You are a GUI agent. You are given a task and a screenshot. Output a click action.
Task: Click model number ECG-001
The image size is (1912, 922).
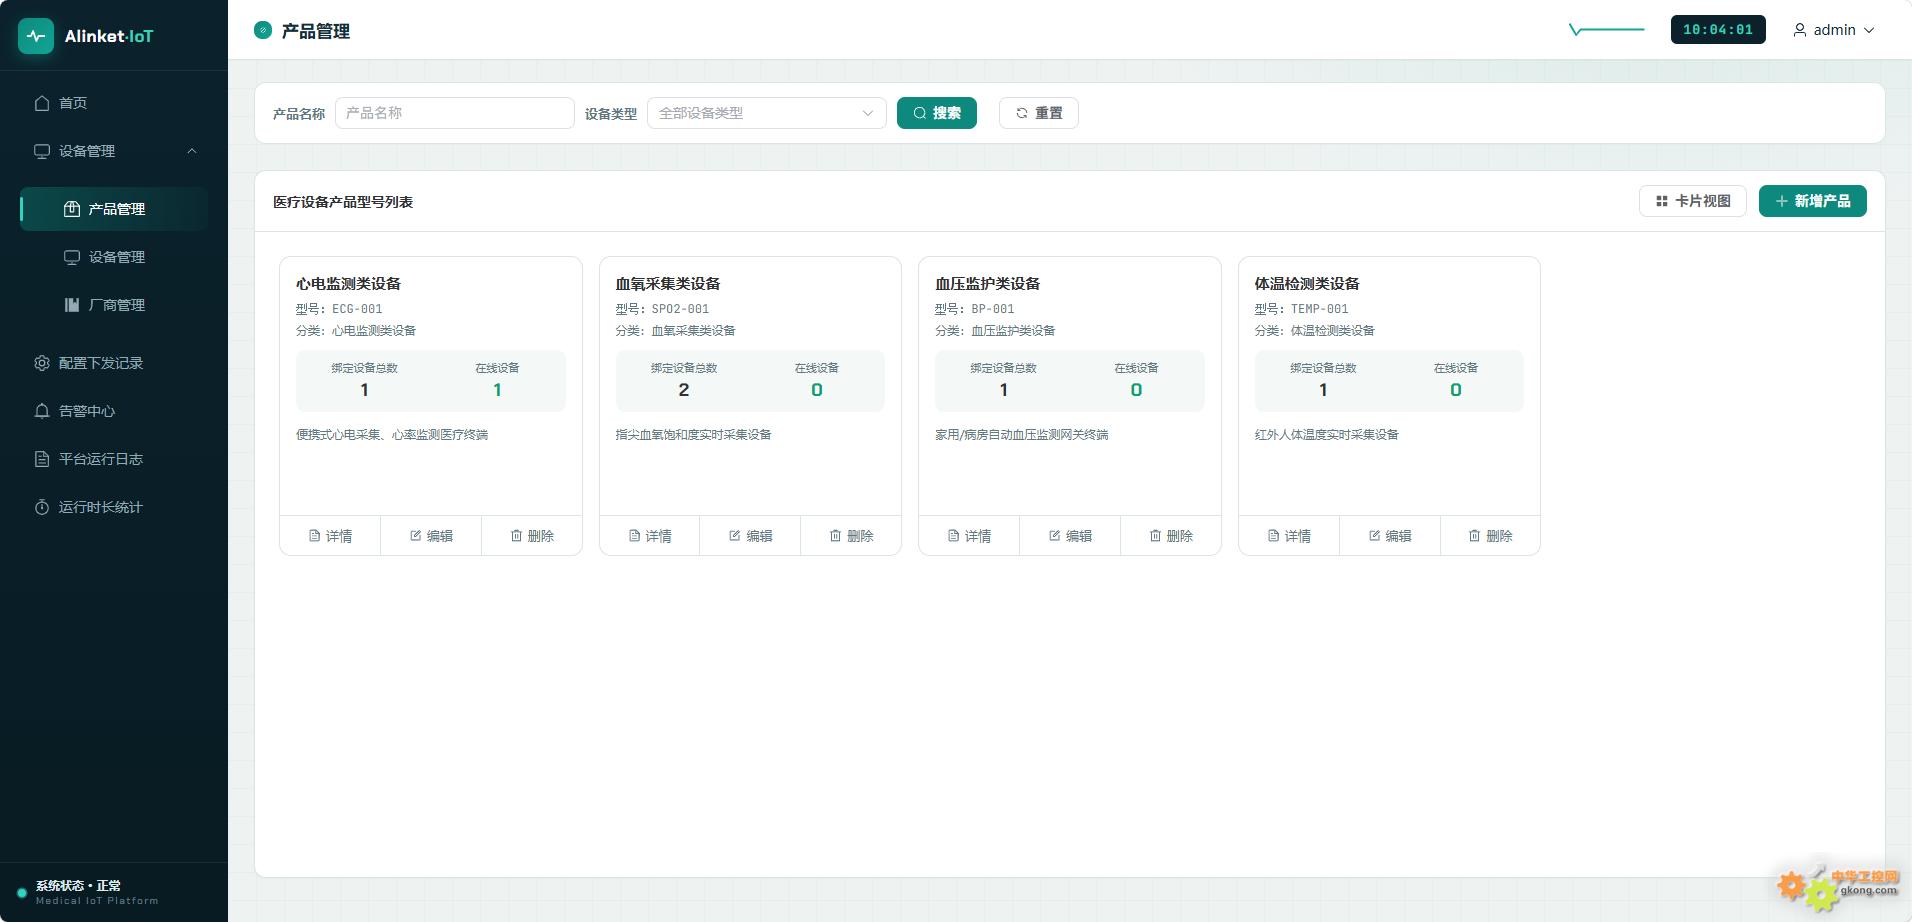357,309
